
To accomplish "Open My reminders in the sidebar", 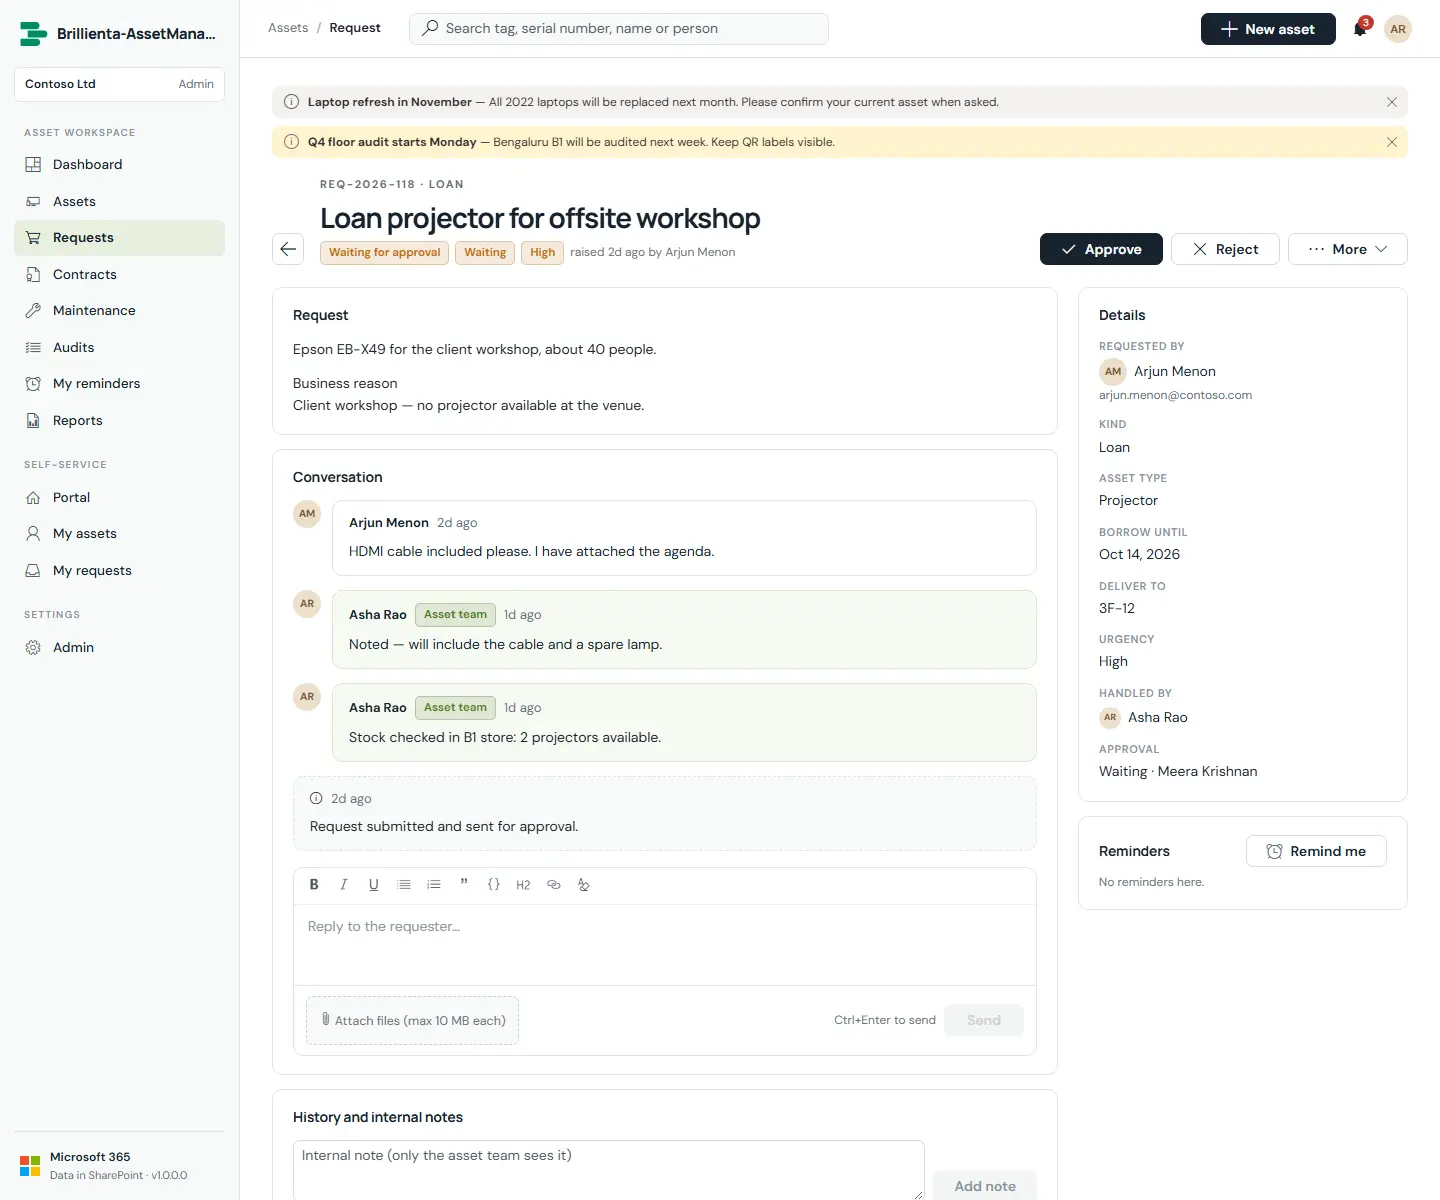I will (x=119, y=384).
